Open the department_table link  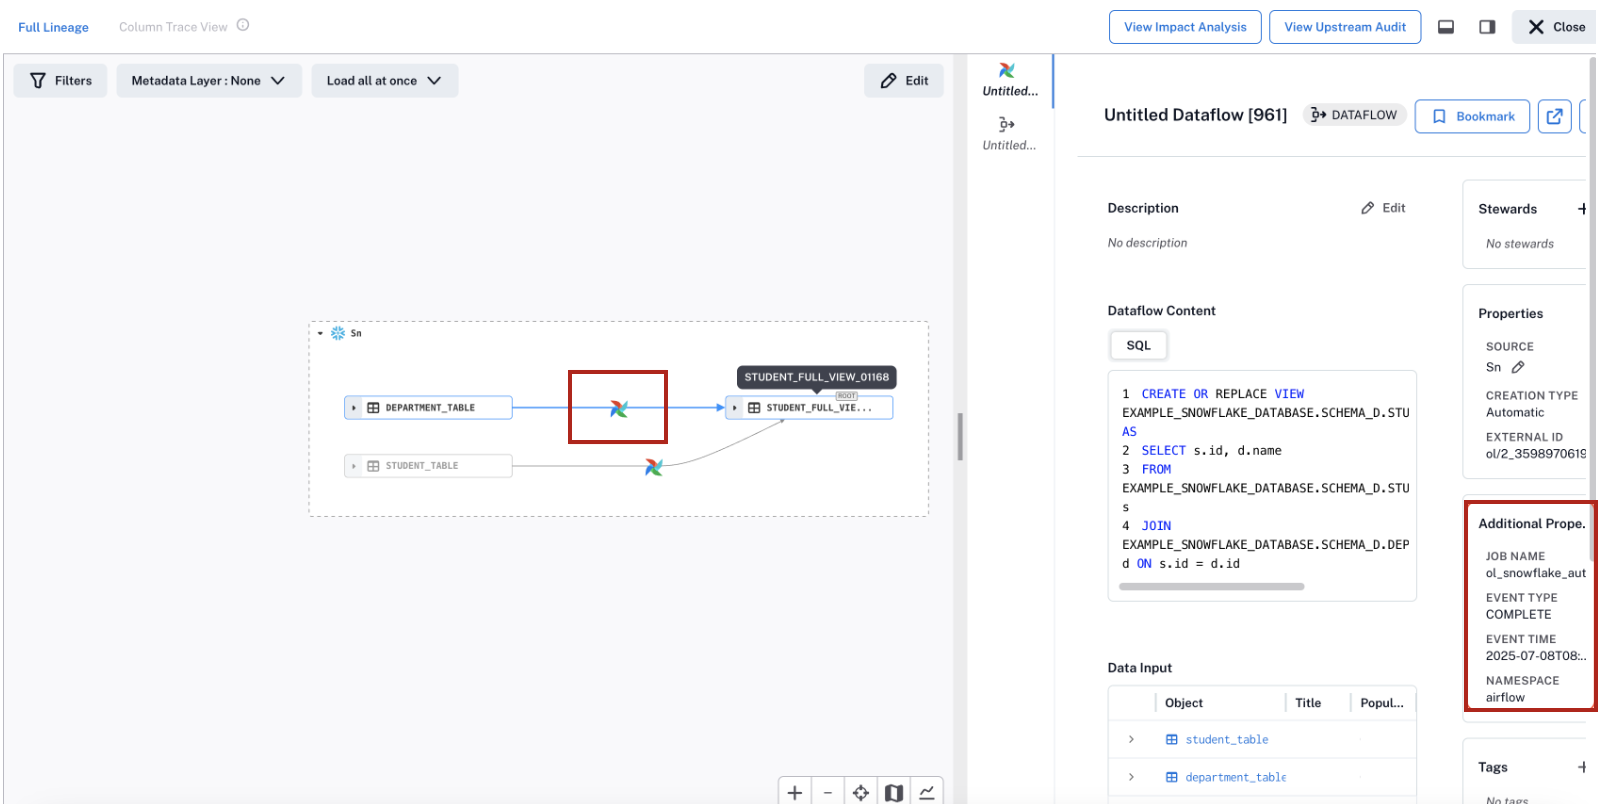1235,777
